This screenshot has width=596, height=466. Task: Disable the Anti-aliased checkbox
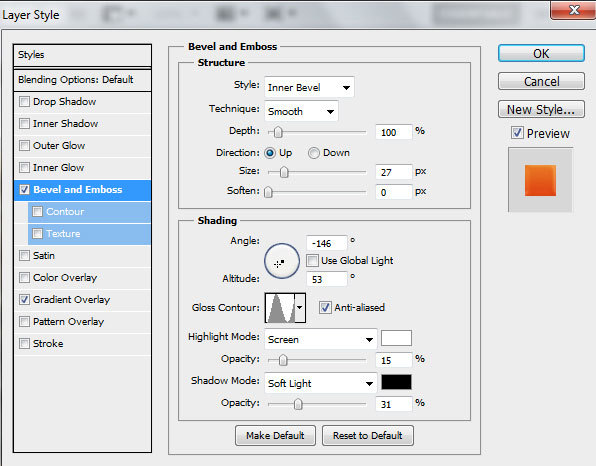325,307
